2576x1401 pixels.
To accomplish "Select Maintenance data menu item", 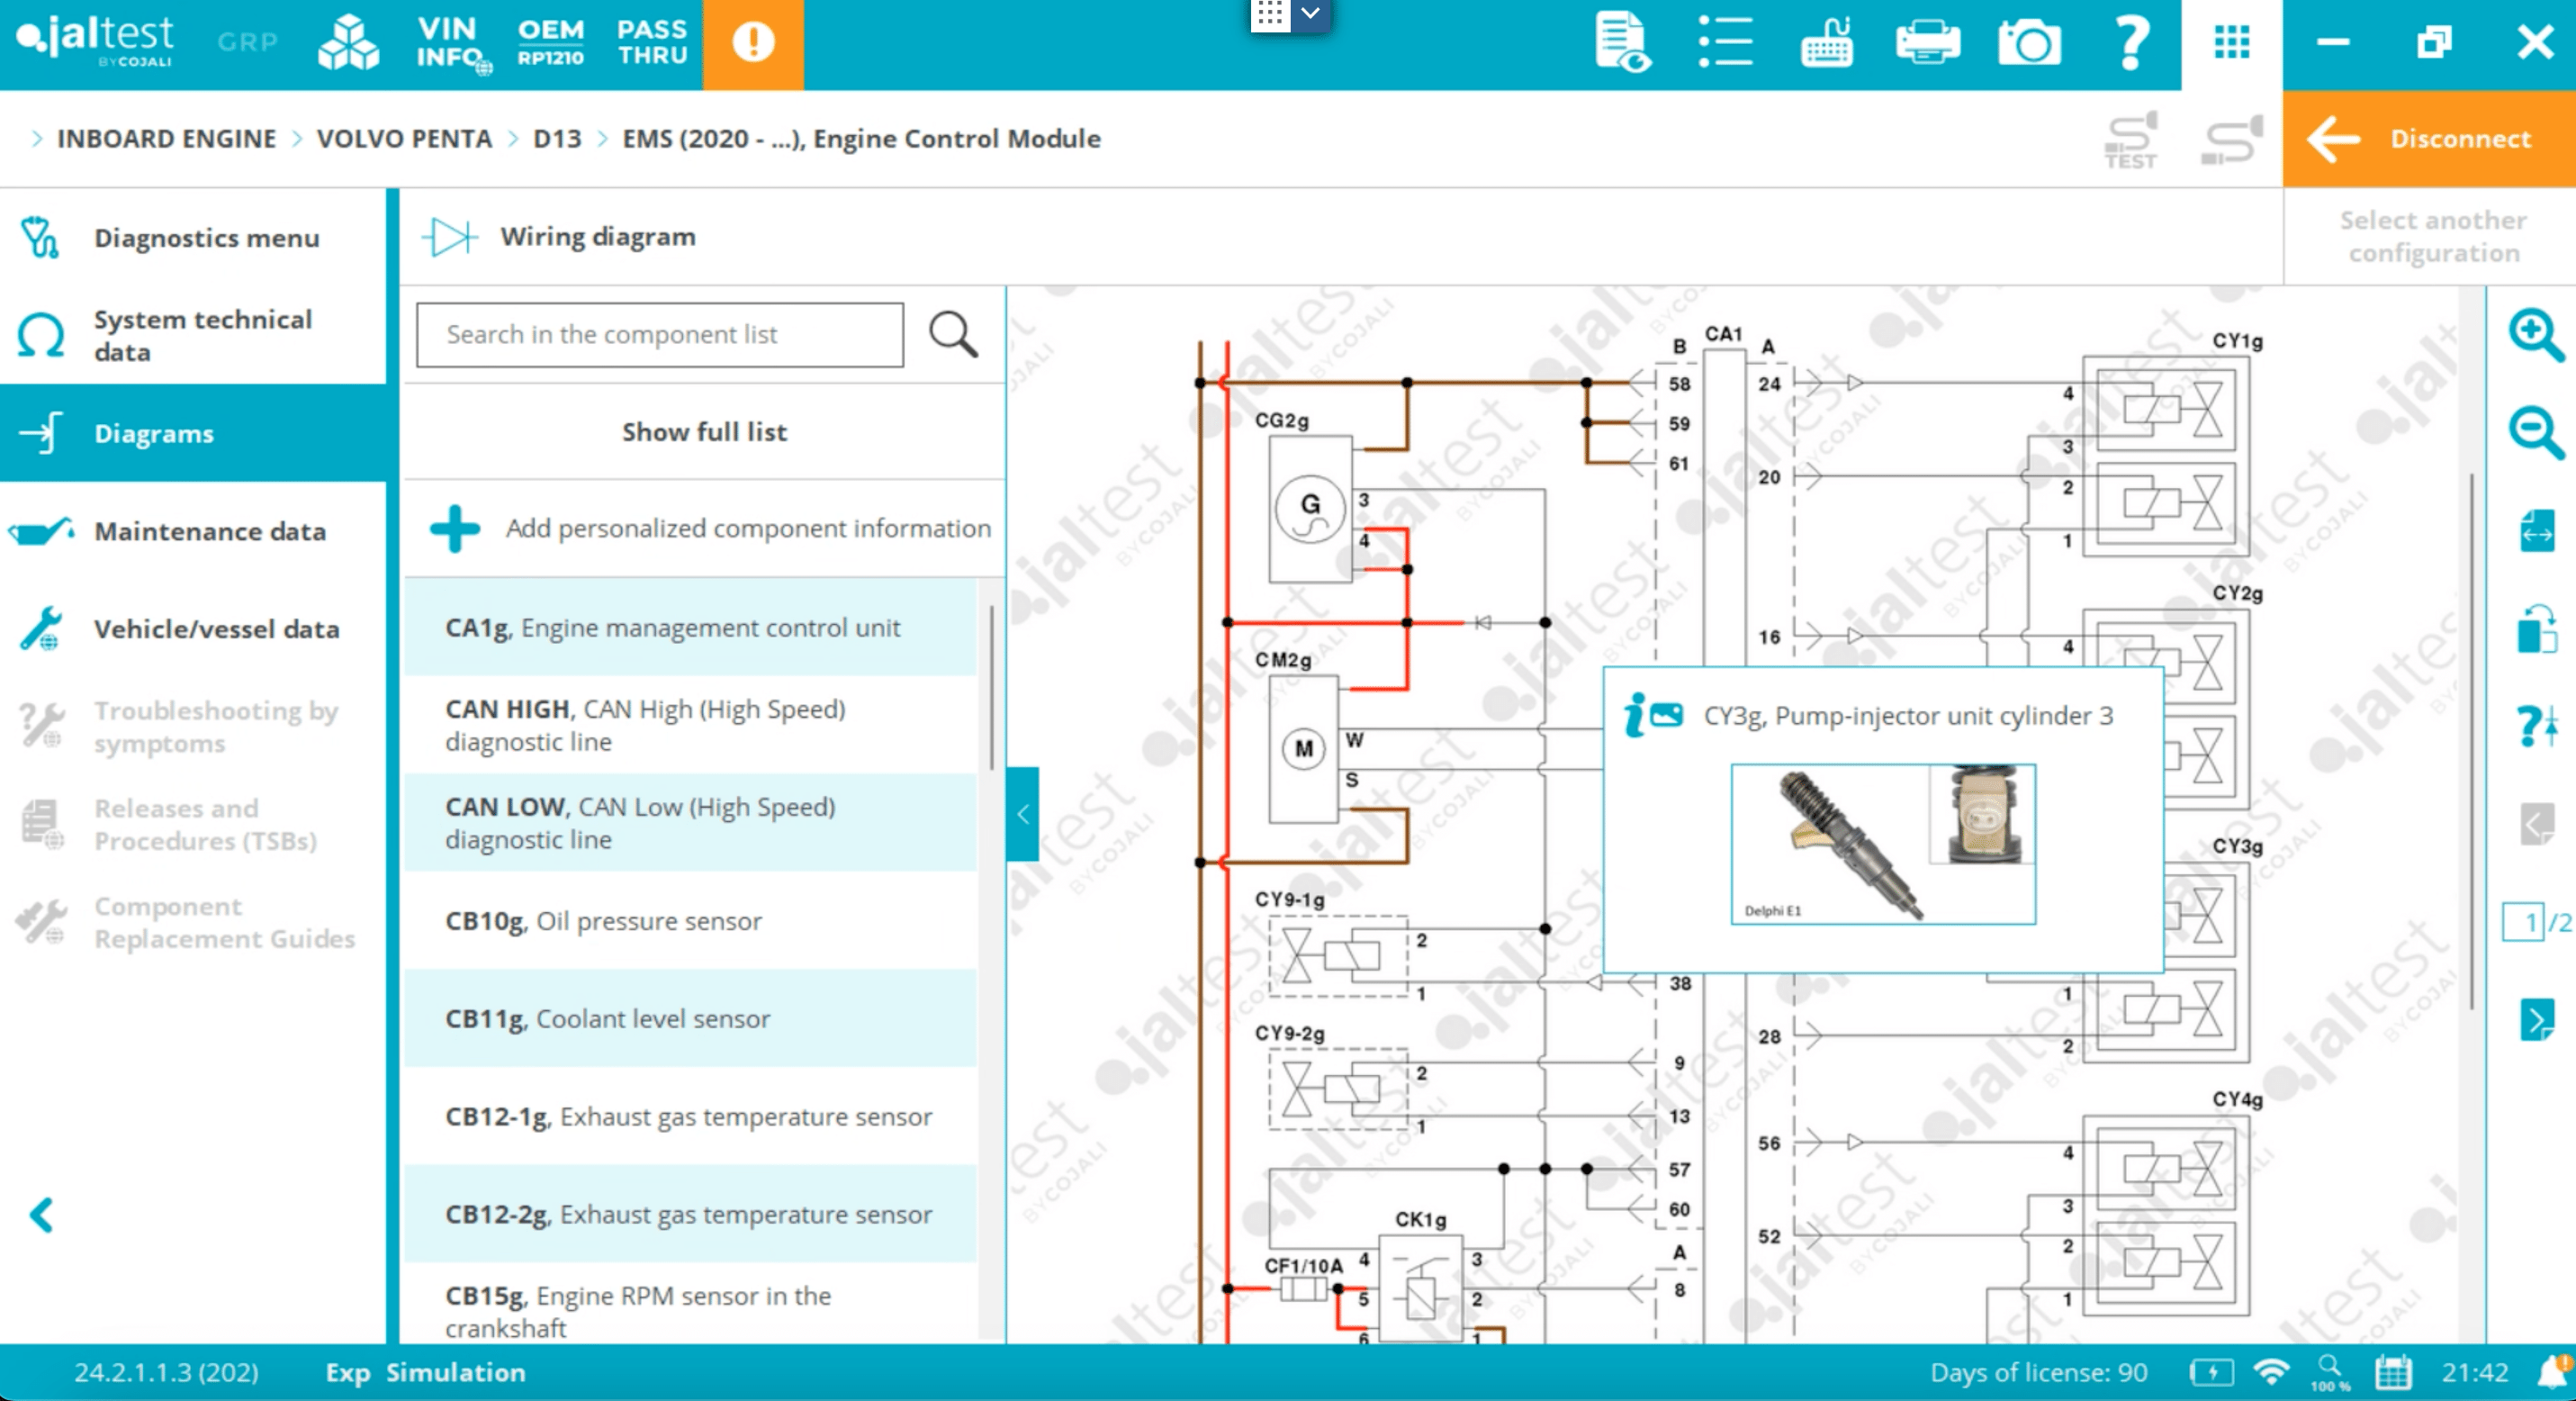I will click(x=210, y=531).
